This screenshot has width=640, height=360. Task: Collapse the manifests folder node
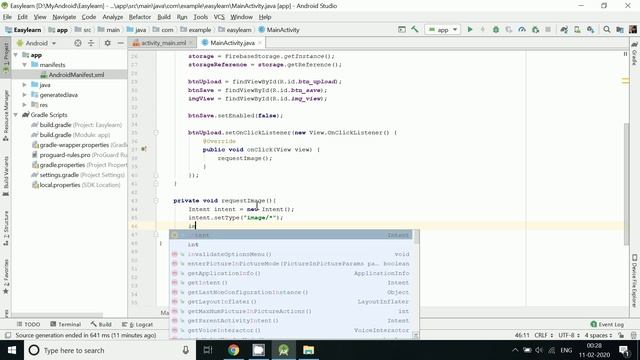click(24, 64)
